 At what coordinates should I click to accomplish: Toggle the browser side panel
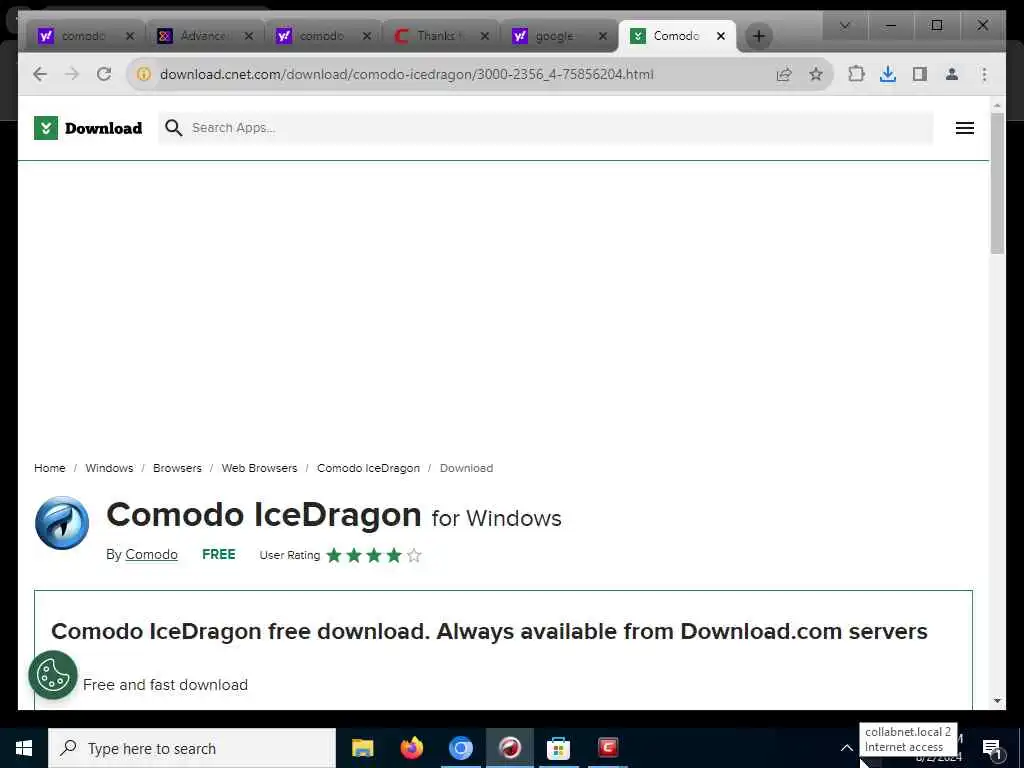click(920, 74)
